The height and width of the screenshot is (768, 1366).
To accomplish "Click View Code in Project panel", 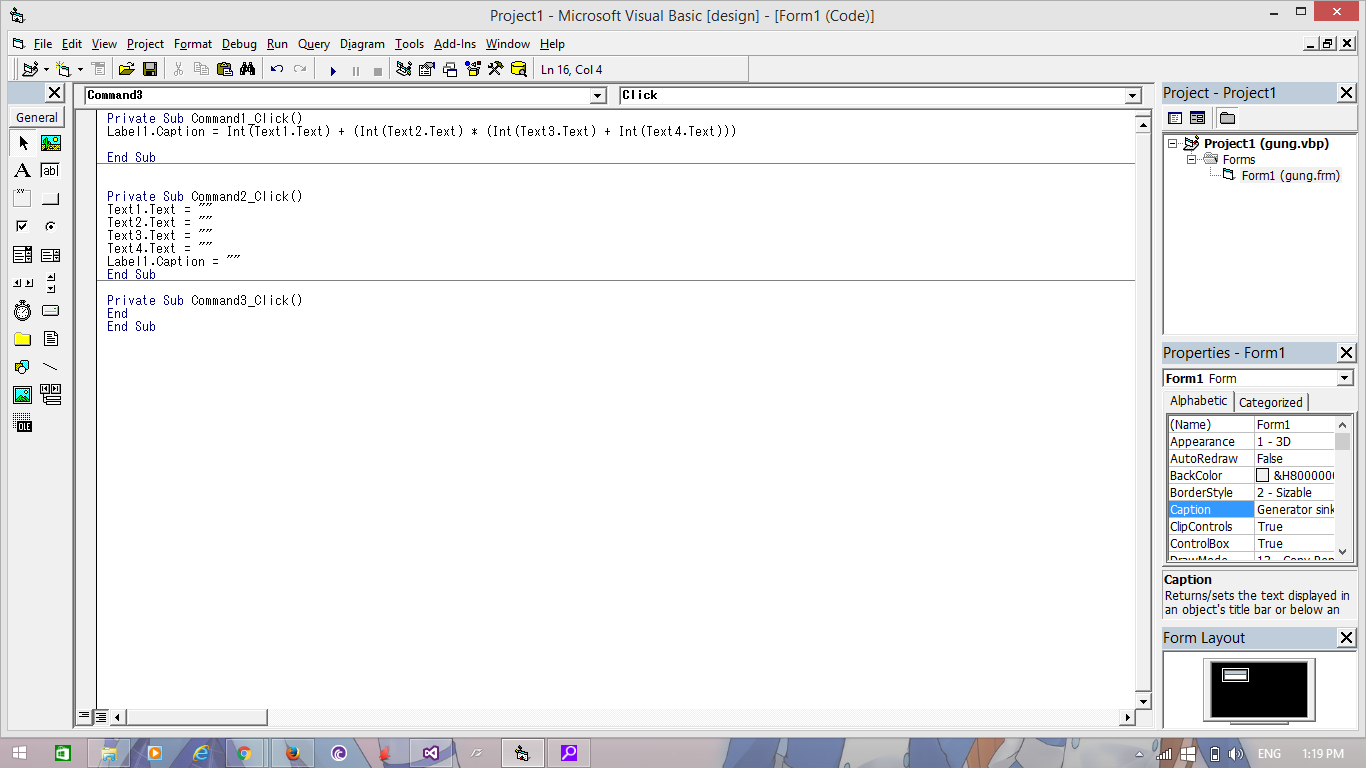I will click(x=1176, y=118).
